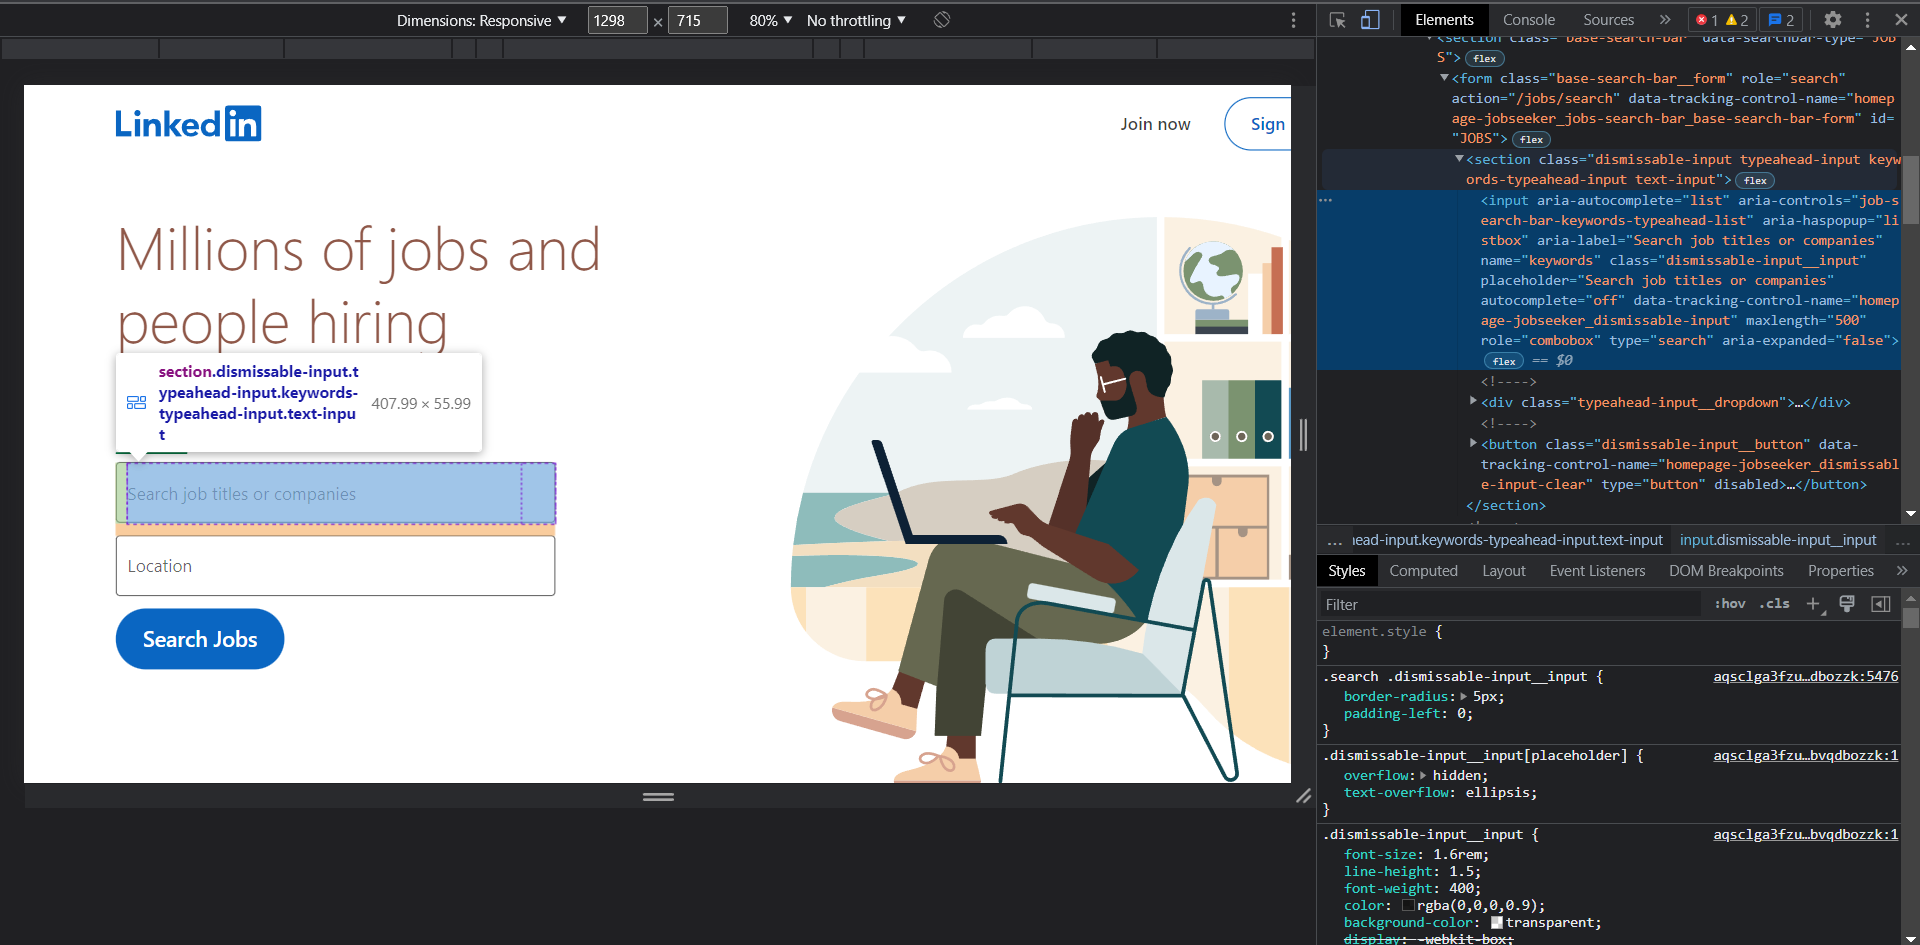Screen dimensions: 1920x945
Task: Select the inspect element icon
Action: tap(1337, 19)
